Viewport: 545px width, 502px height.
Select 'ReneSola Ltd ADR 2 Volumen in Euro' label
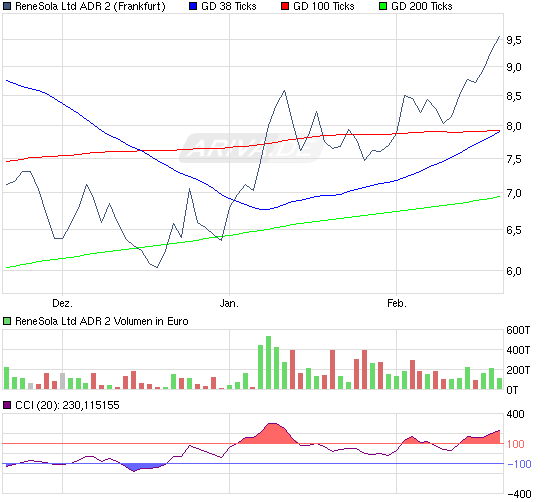[102, 321]
